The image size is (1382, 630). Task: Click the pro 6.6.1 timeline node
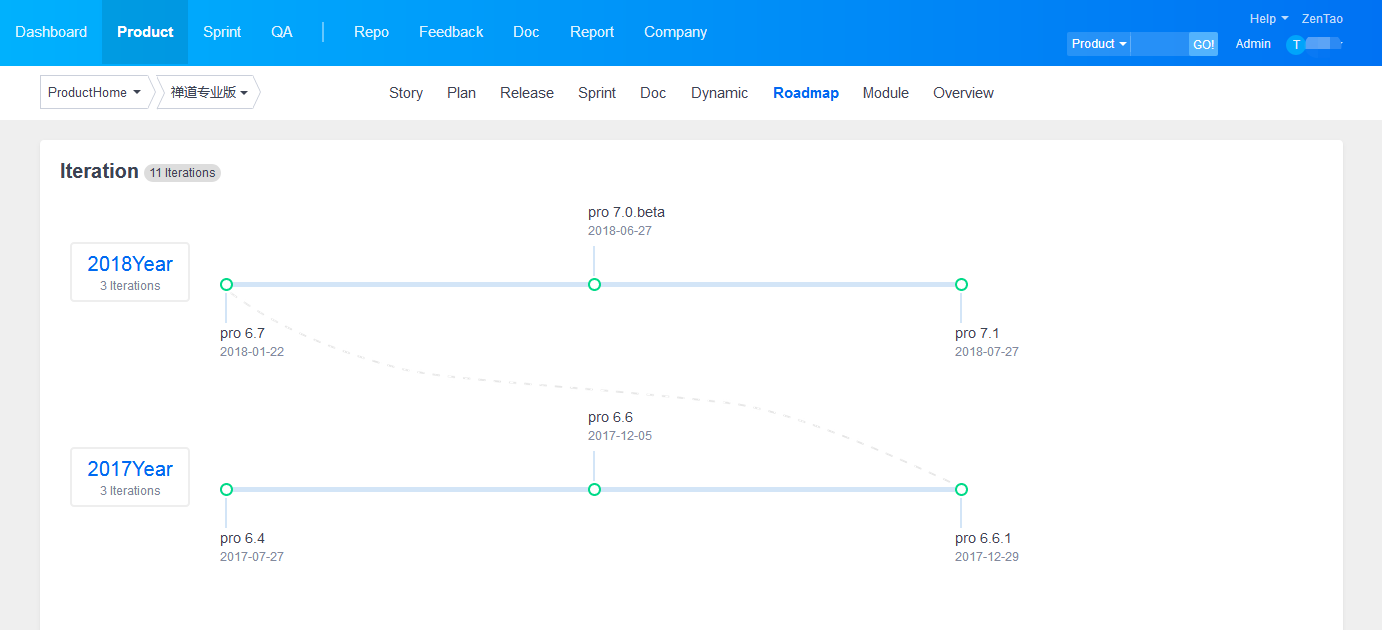(961, 490)
